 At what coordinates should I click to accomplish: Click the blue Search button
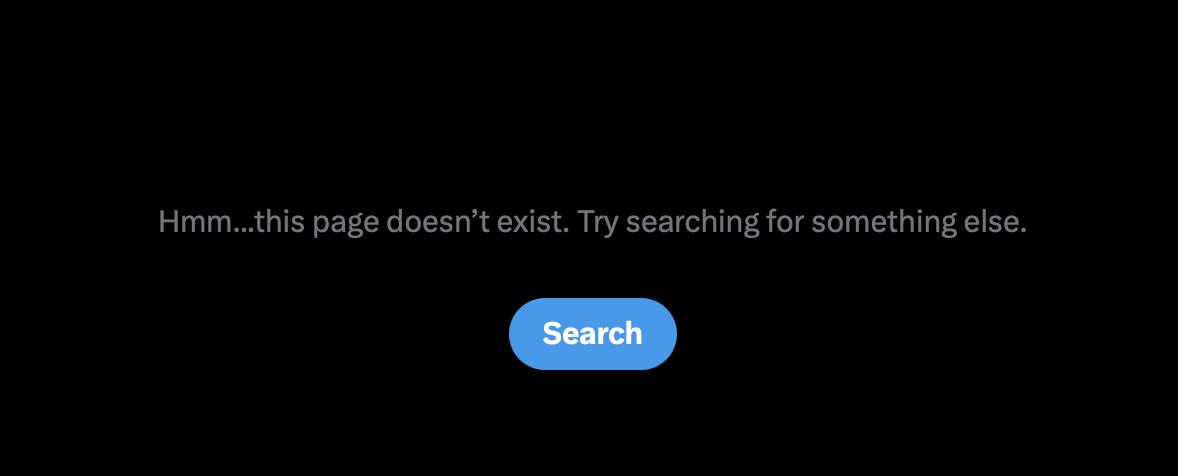pos(593,334)
